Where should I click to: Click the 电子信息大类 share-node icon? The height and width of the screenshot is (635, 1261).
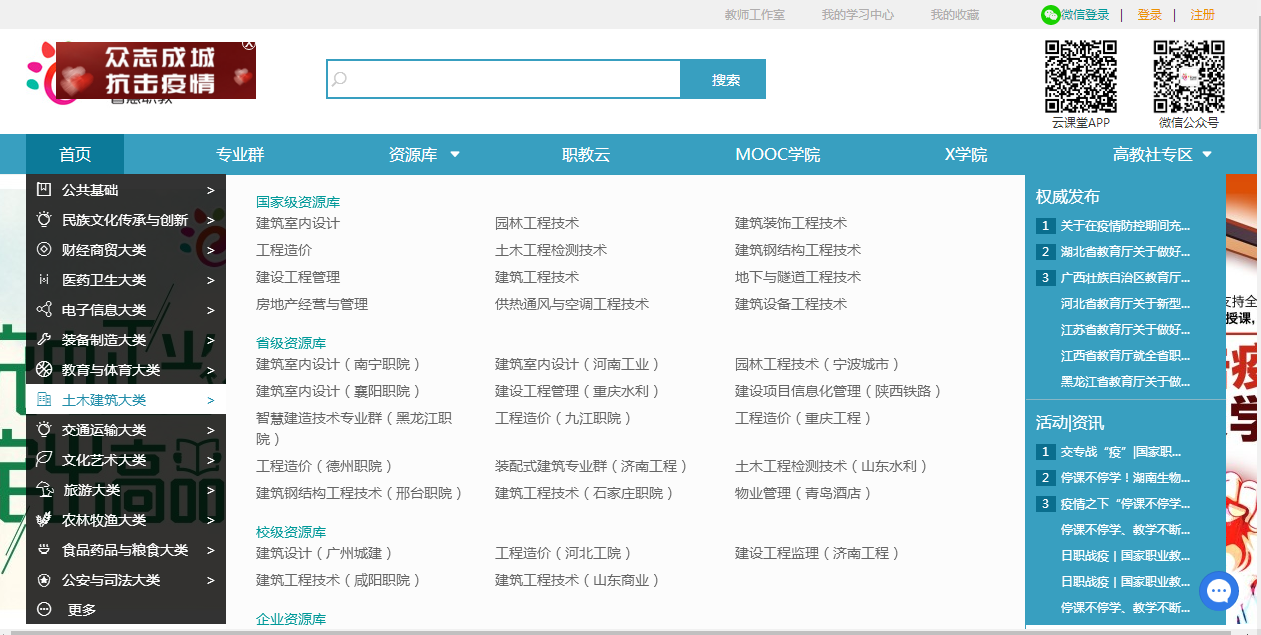(44, 310)
